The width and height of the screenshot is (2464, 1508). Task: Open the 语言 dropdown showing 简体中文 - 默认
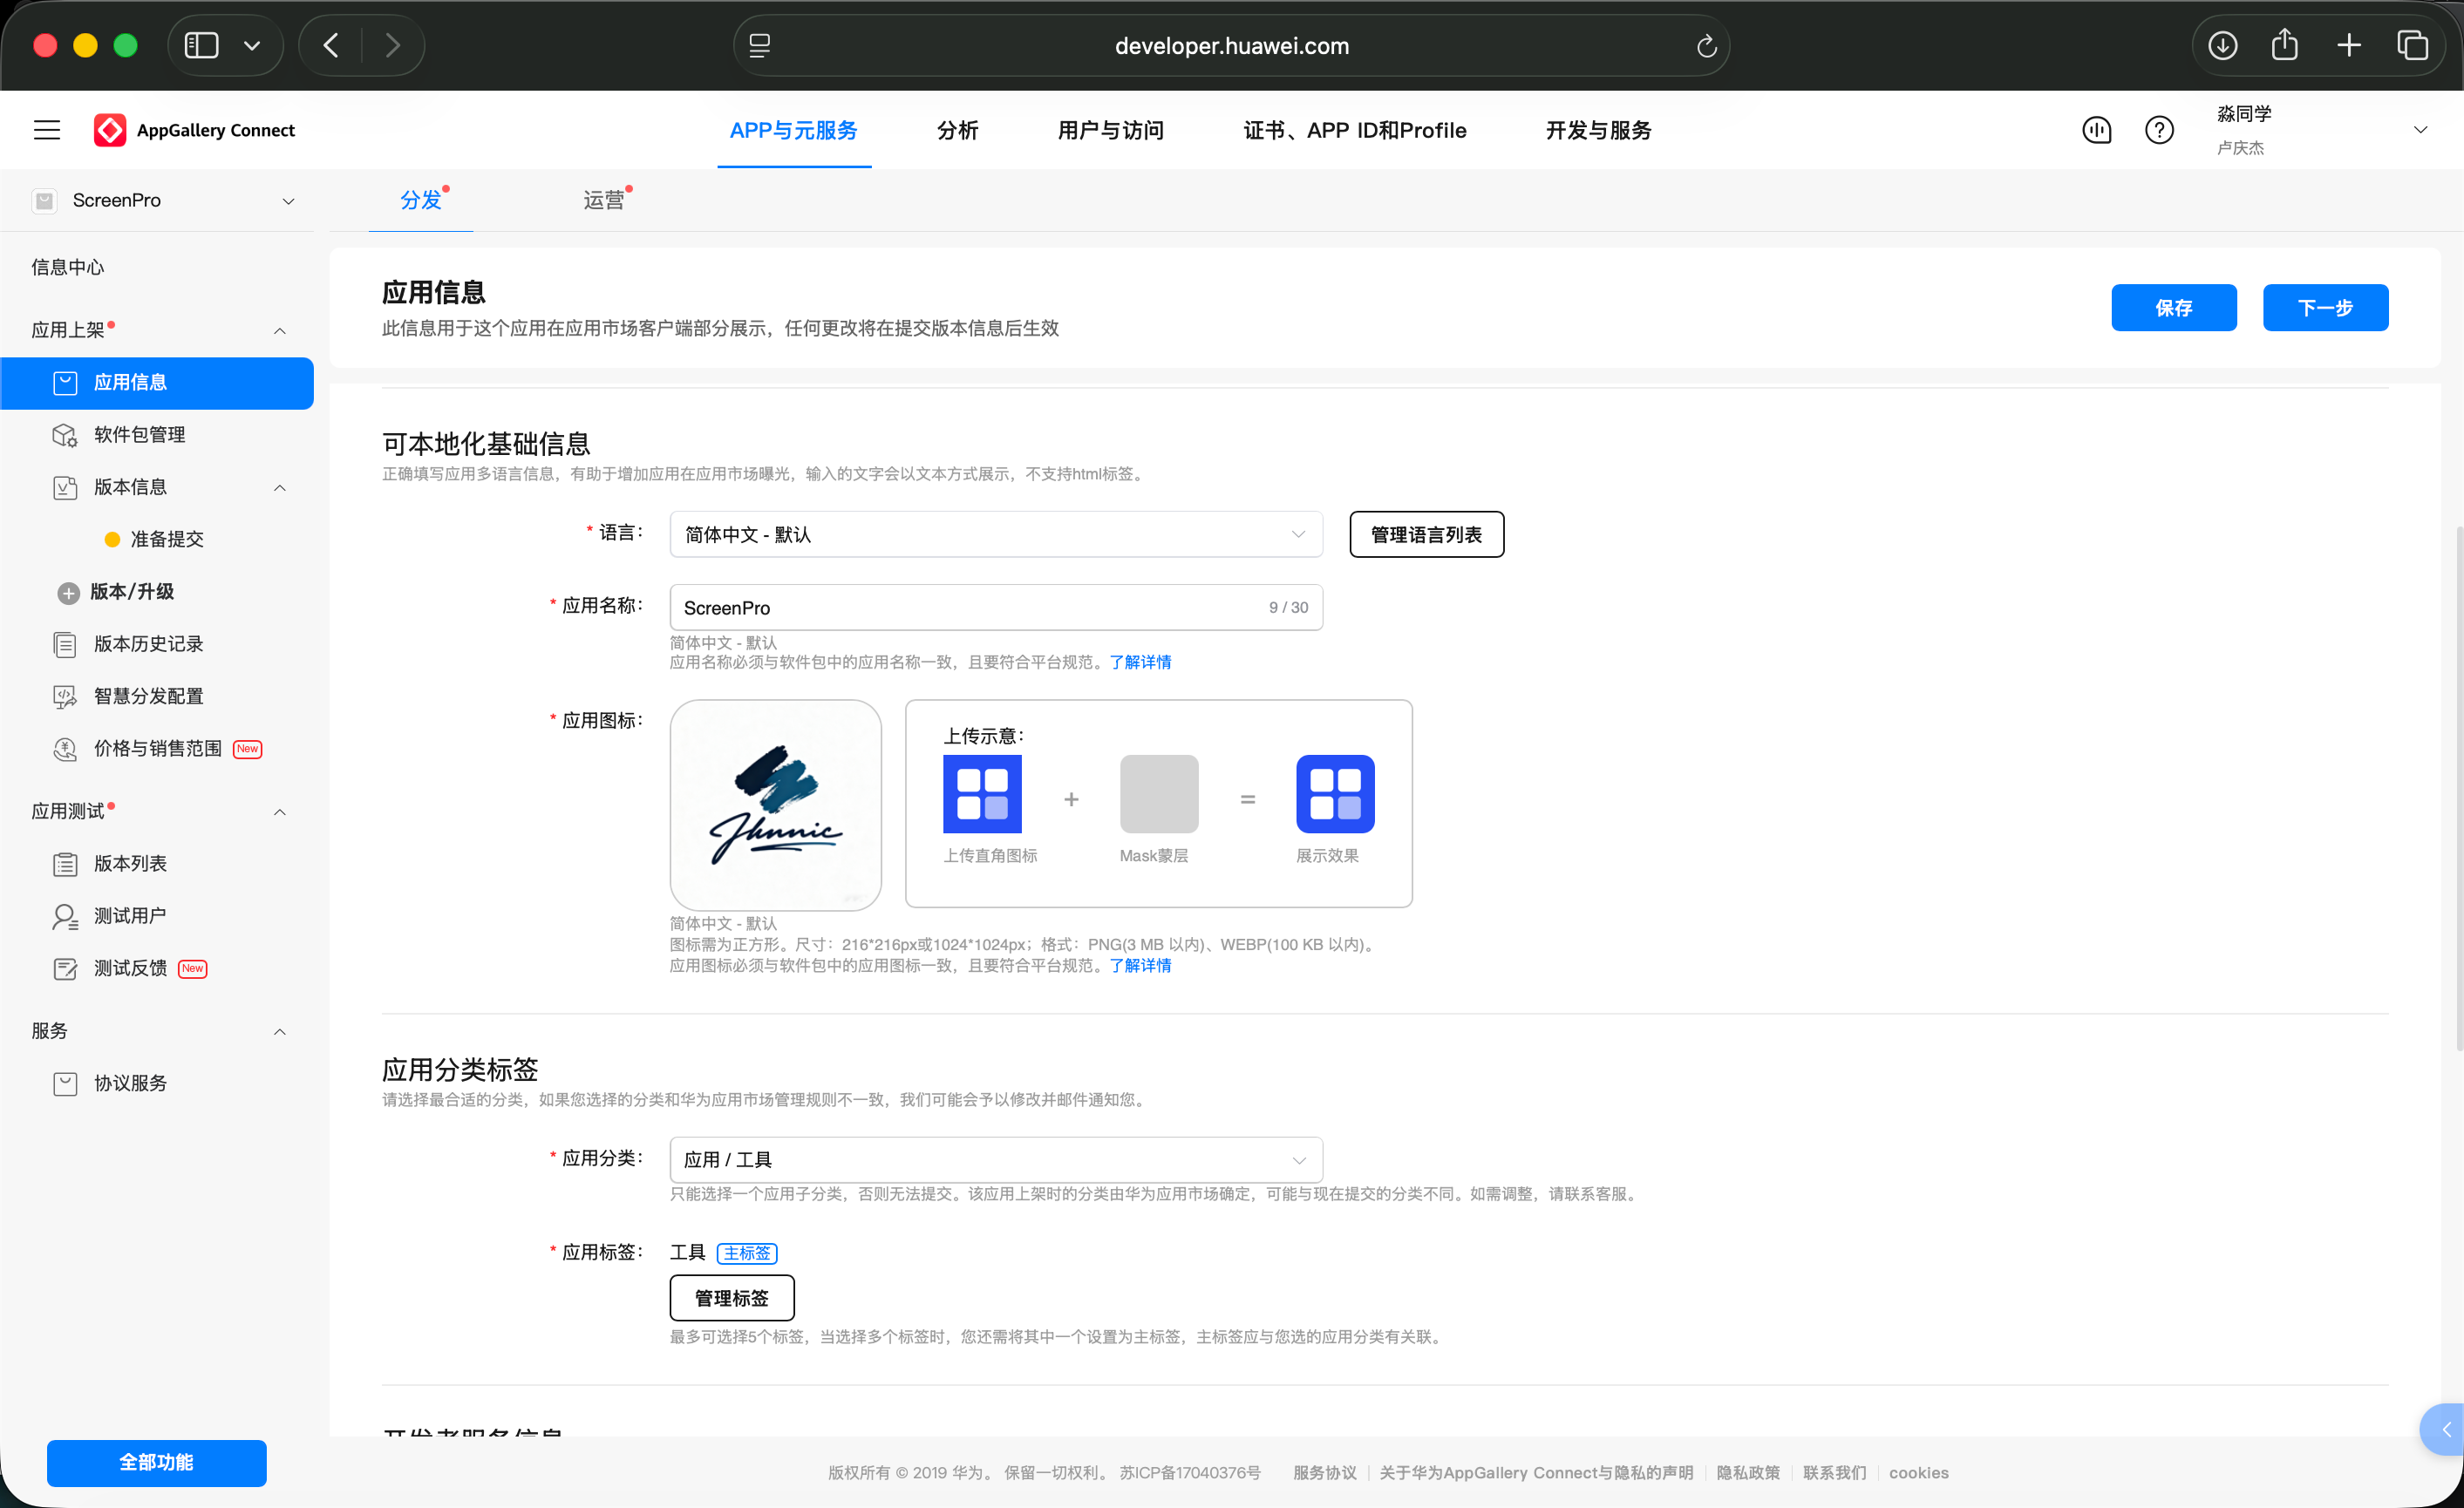pos(996,534)
